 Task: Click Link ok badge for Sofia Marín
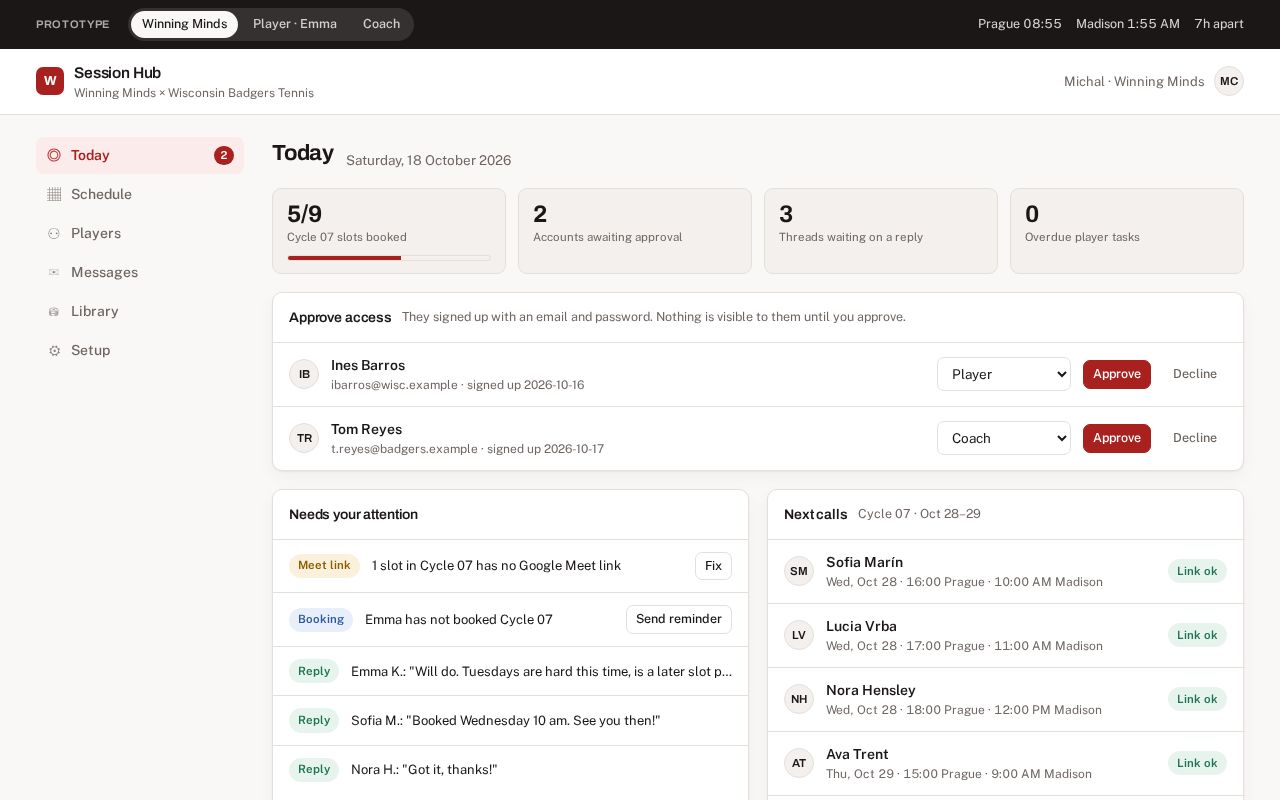[1197, 571]
